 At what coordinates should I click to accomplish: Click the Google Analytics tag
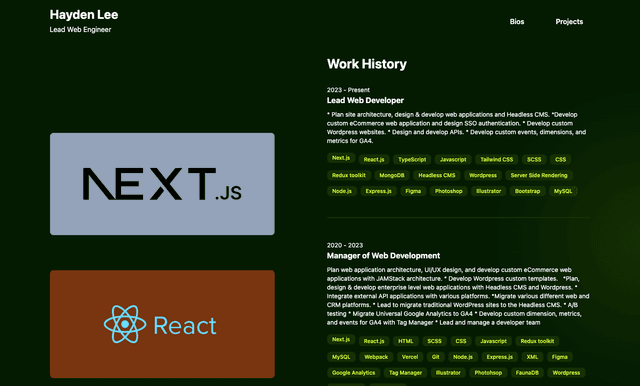(353, 373)
